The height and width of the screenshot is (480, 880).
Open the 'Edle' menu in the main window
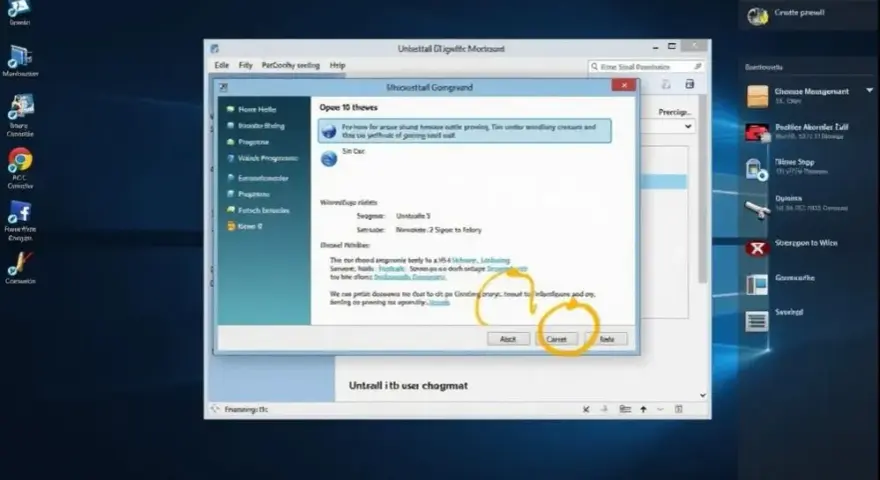coord(222,65)
